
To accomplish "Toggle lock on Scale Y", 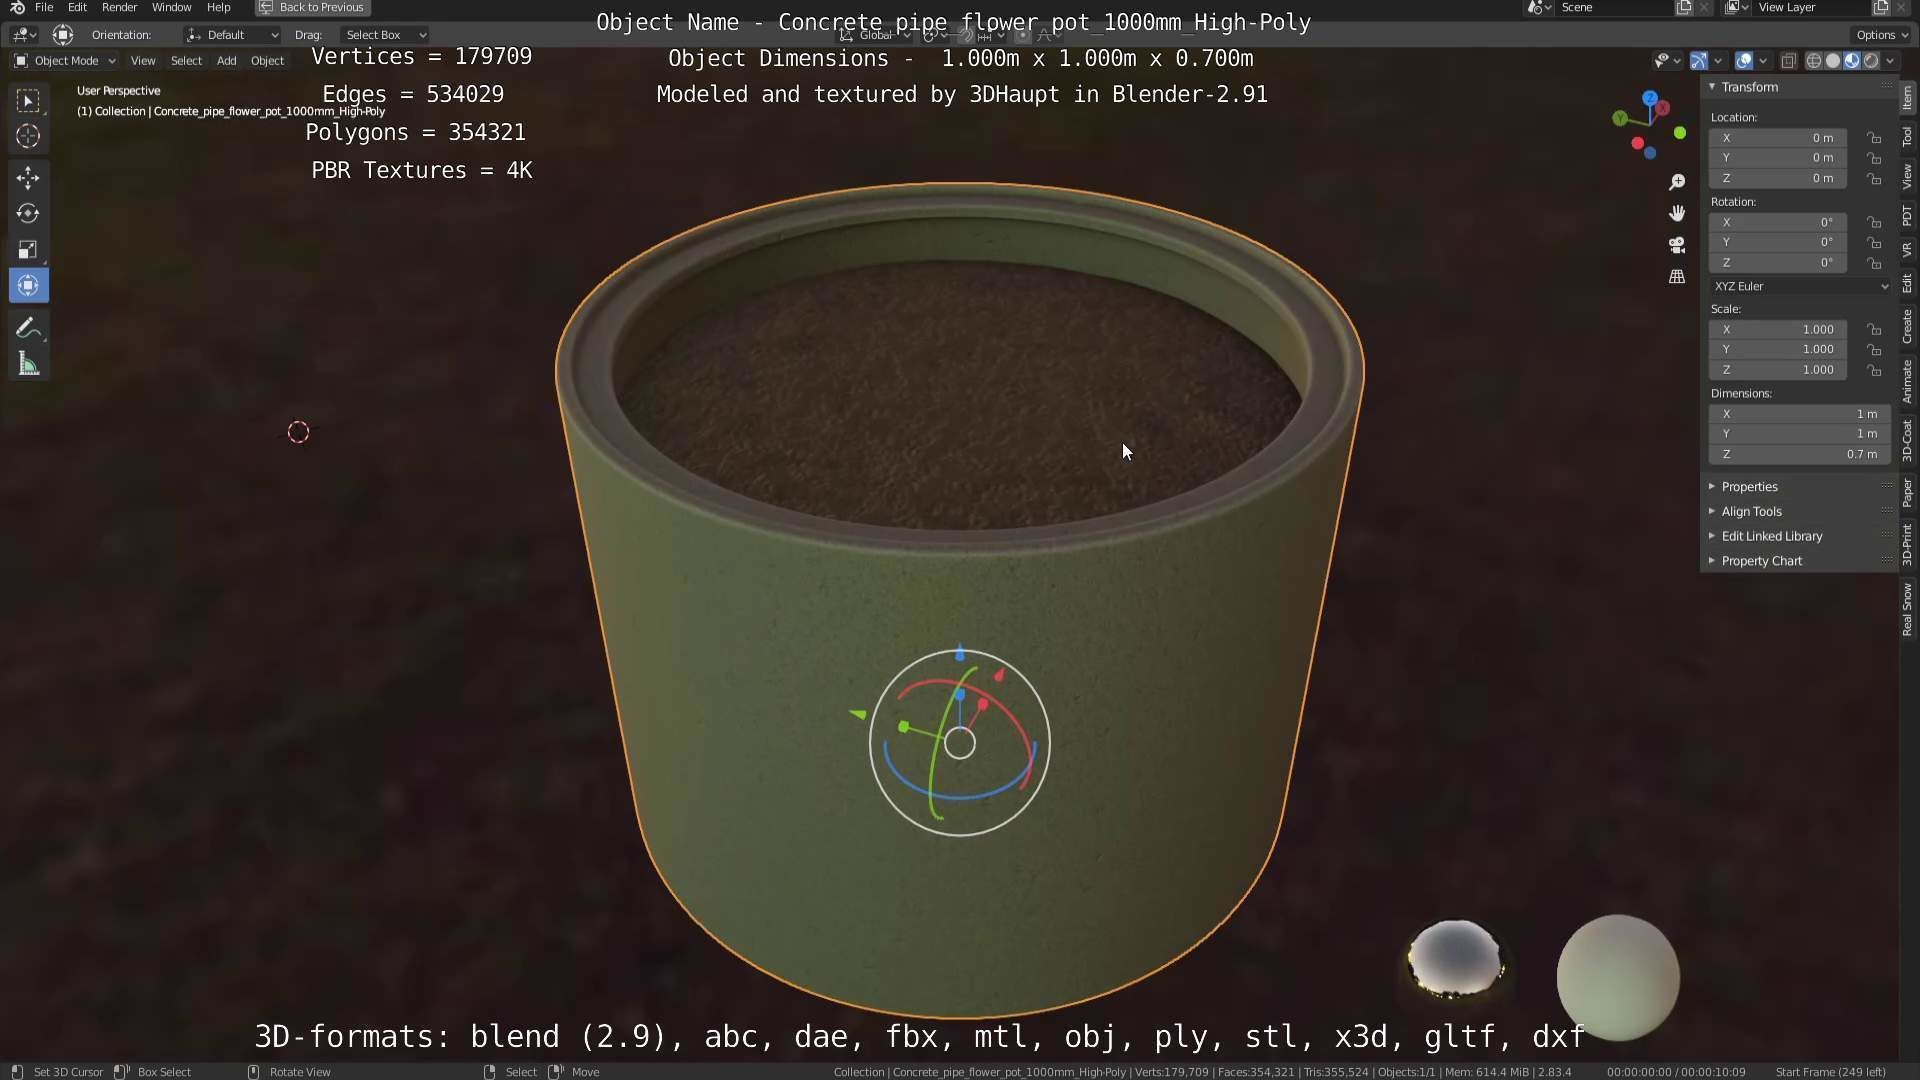I will click(x=1874, y=350).
